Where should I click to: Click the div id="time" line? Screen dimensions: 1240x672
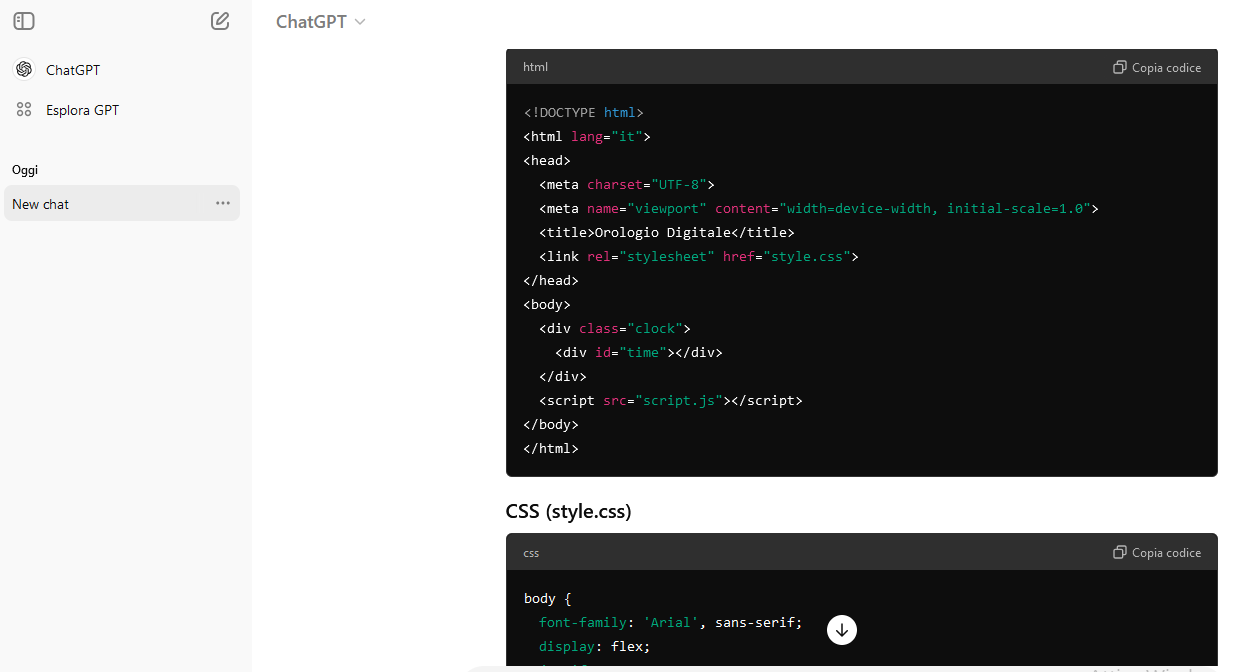(x=638, y=352)
